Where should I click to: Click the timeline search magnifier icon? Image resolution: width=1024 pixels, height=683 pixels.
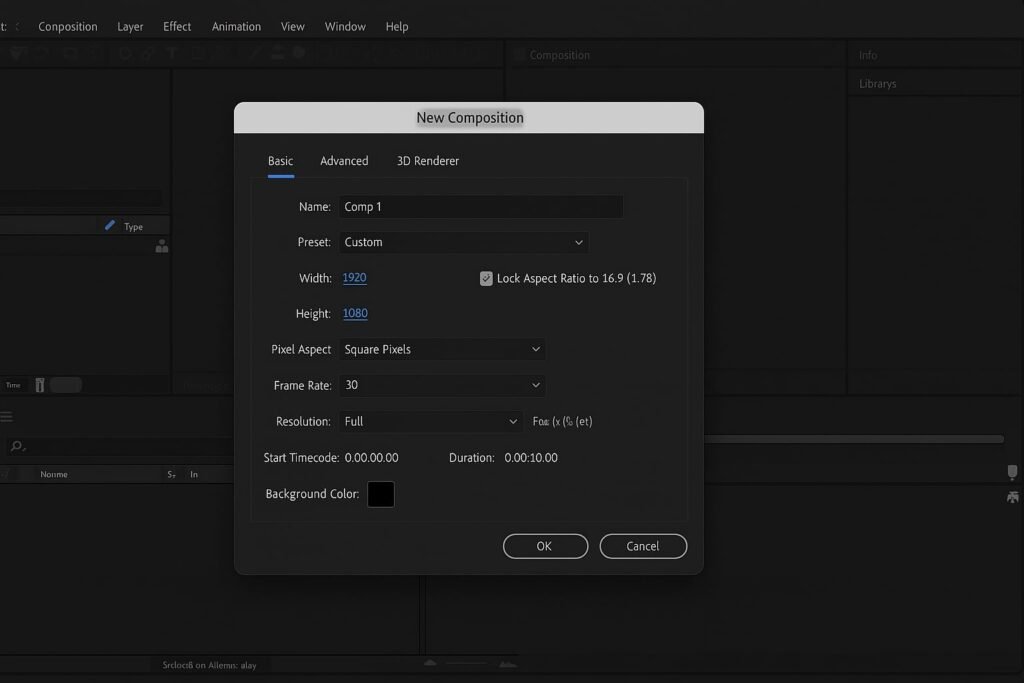coord(16,446)
